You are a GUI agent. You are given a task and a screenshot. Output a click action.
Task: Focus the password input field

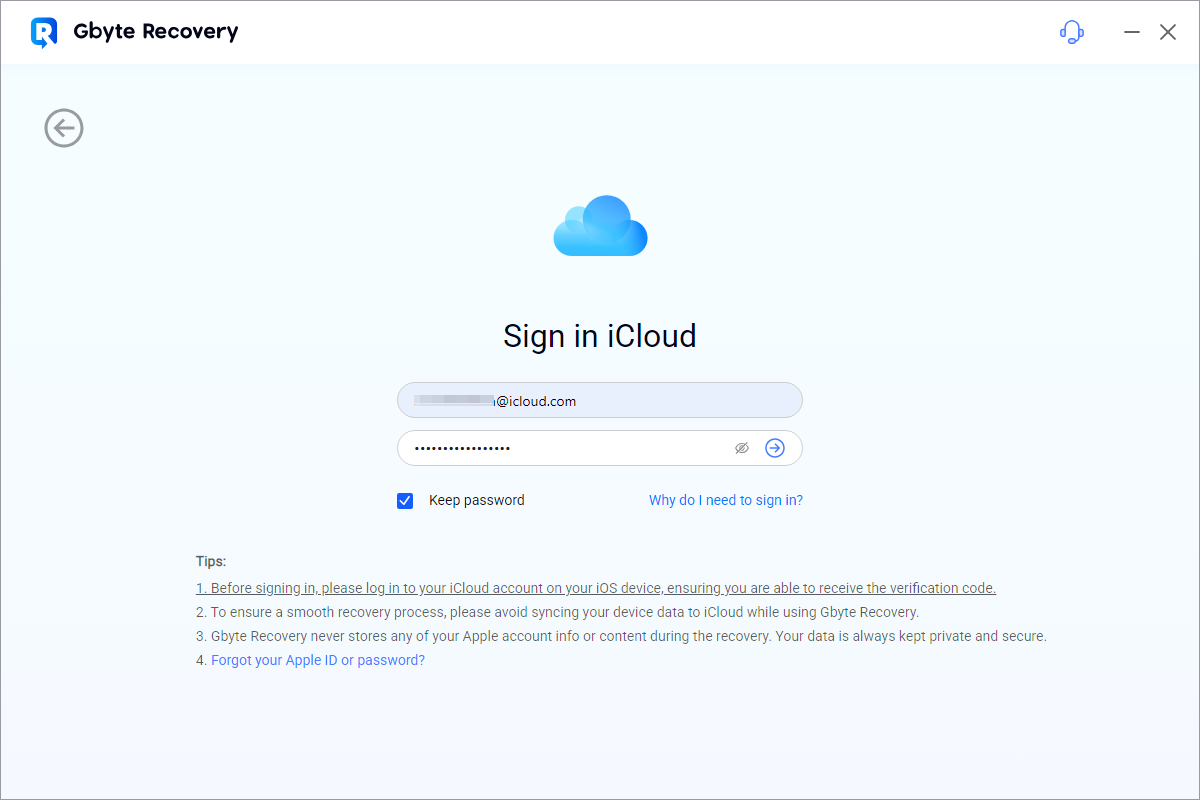(x=600, y=448)
